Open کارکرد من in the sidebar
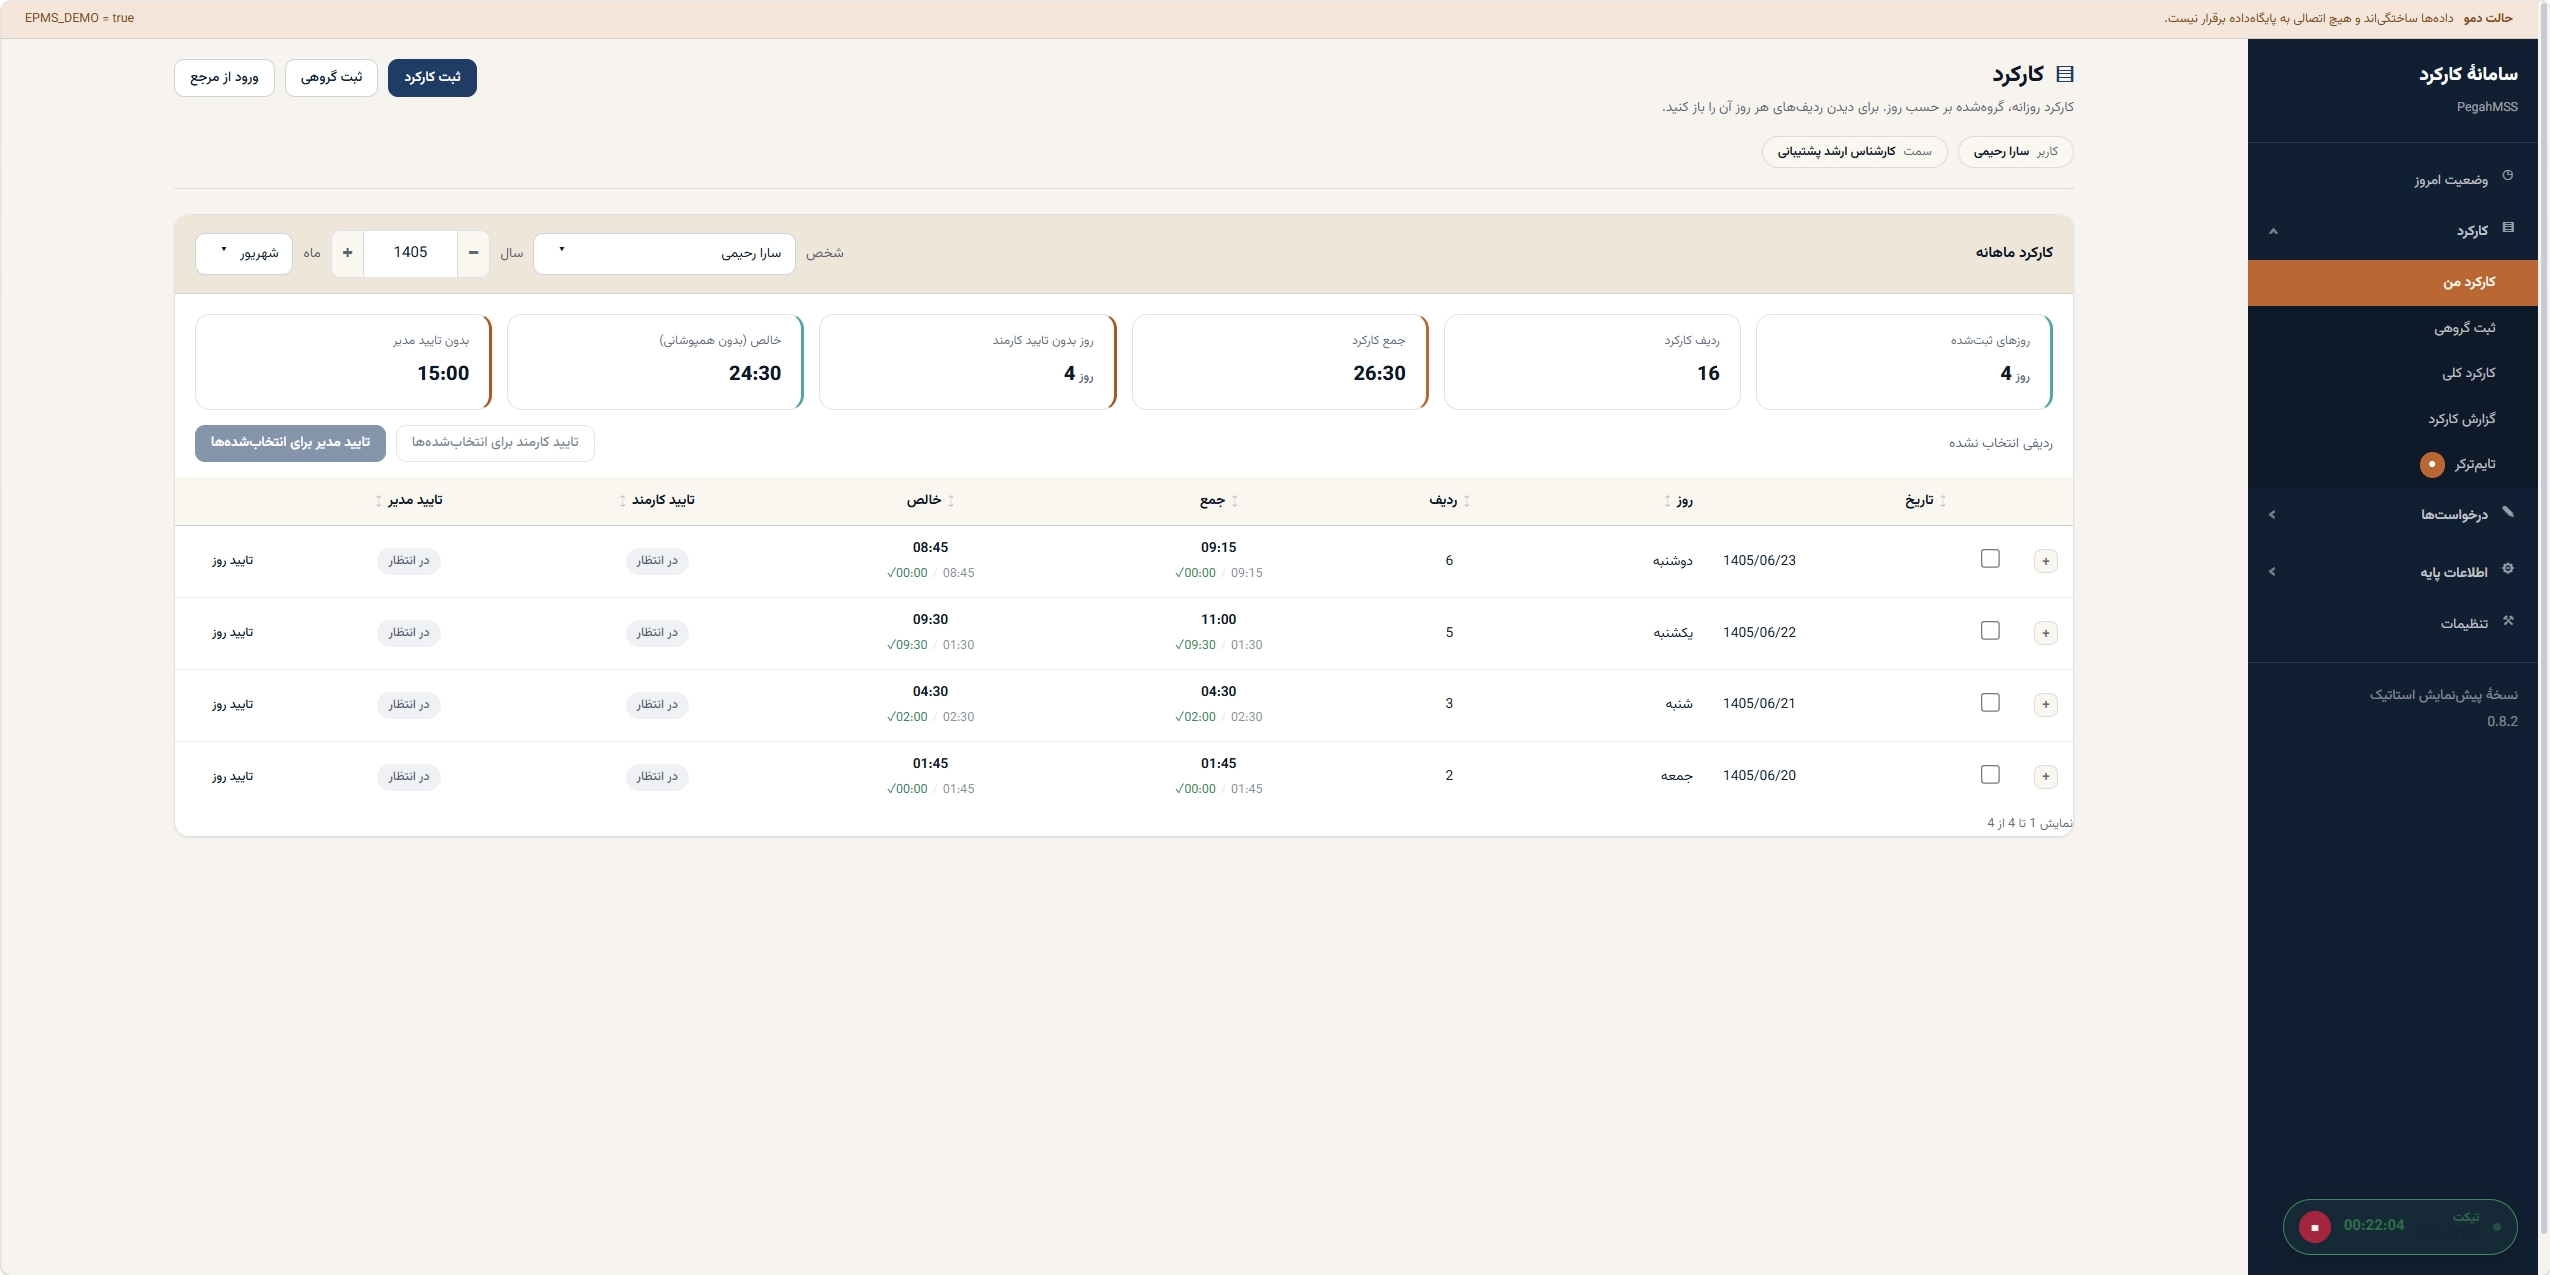2550x1275 pixels. pos(2393,283)
